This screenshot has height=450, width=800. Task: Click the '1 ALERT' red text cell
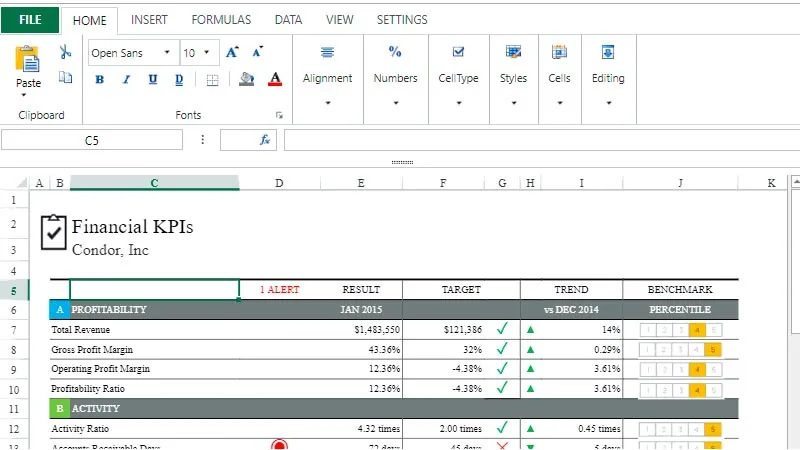tap(280, 289)
